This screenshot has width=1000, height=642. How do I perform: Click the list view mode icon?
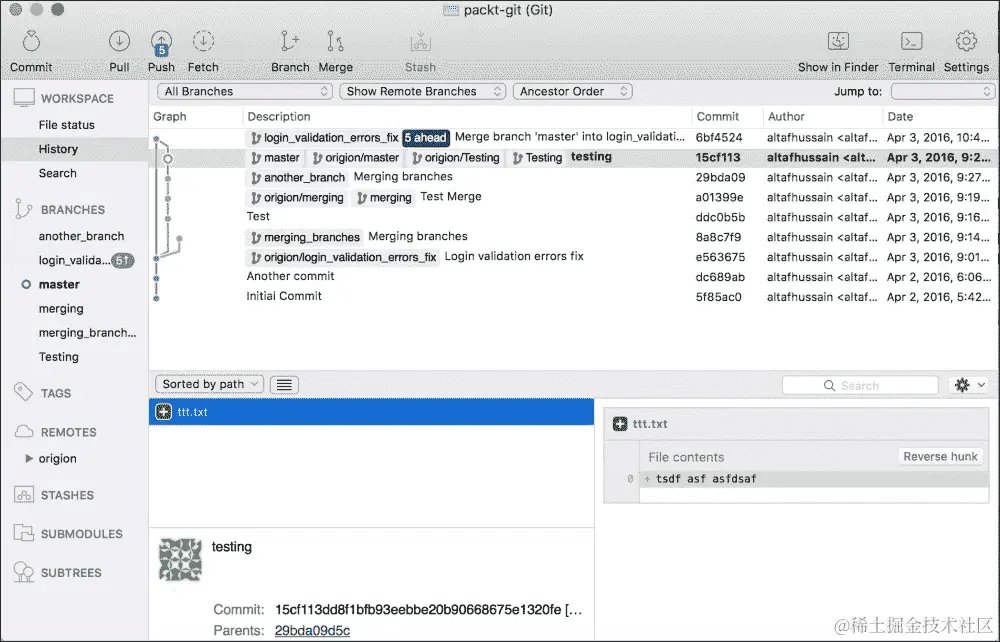[x=284, y=384]
